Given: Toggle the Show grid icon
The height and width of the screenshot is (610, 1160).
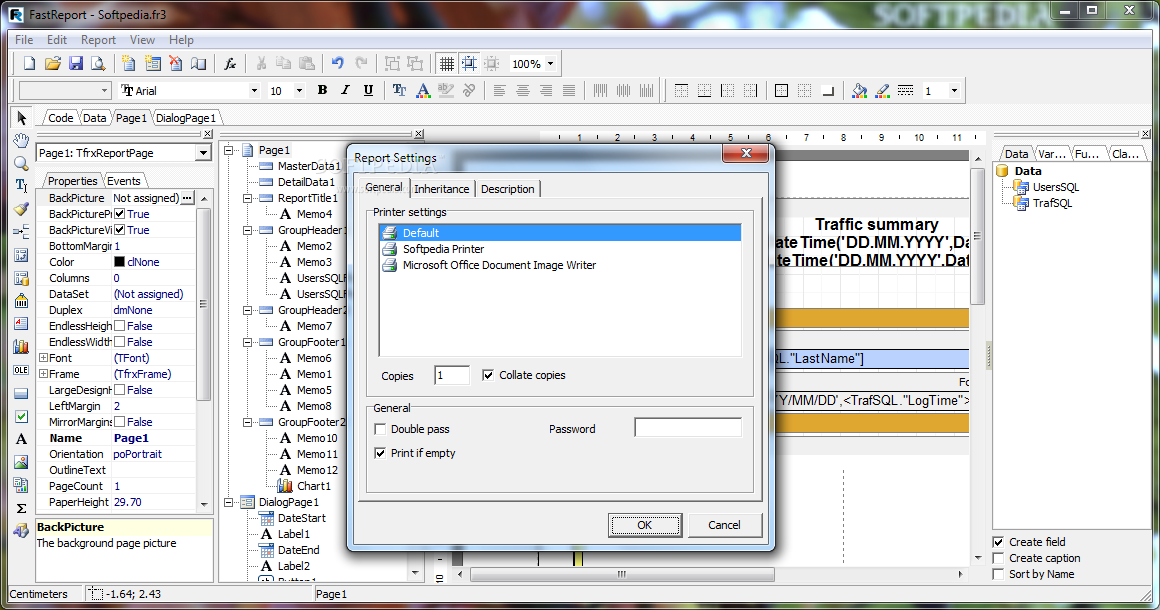Looking at the screenshot, I should [x=446, y=64].
